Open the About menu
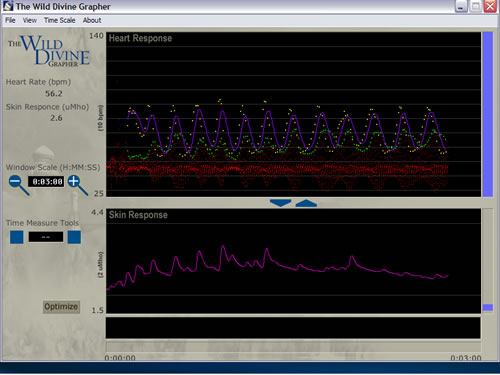The width and height of the screenshot is (500, 375). (x=92, y=20)
